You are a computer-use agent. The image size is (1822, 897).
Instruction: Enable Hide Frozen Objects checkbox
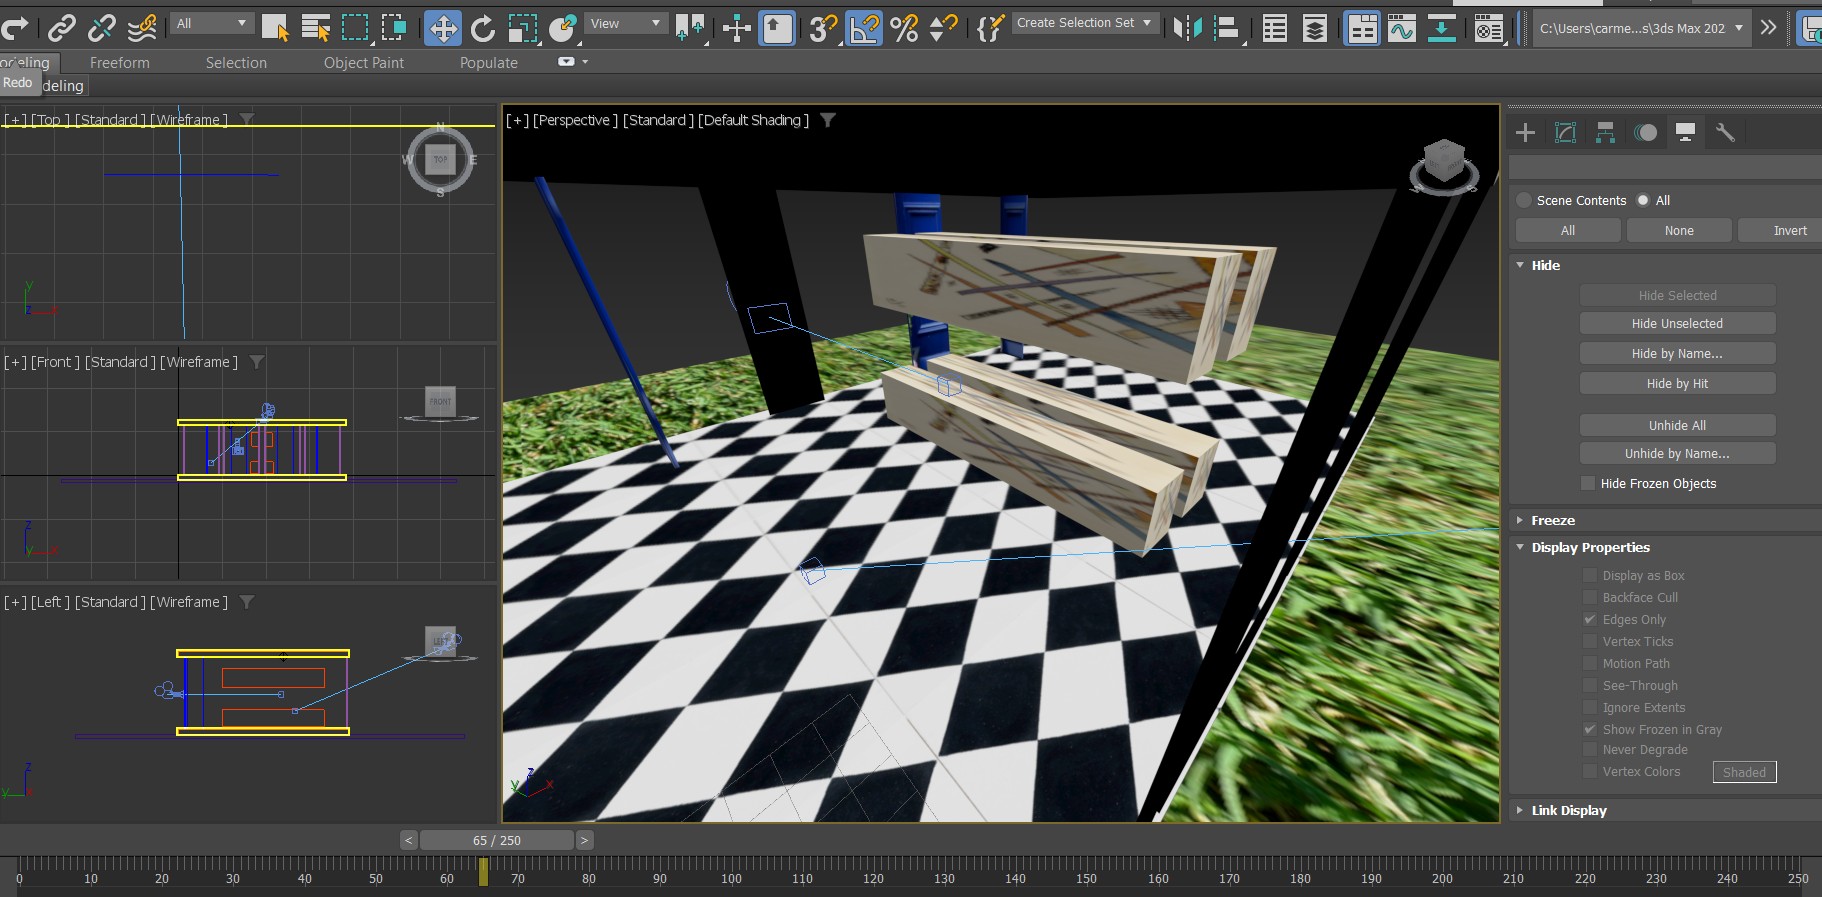pos(1588,484)
